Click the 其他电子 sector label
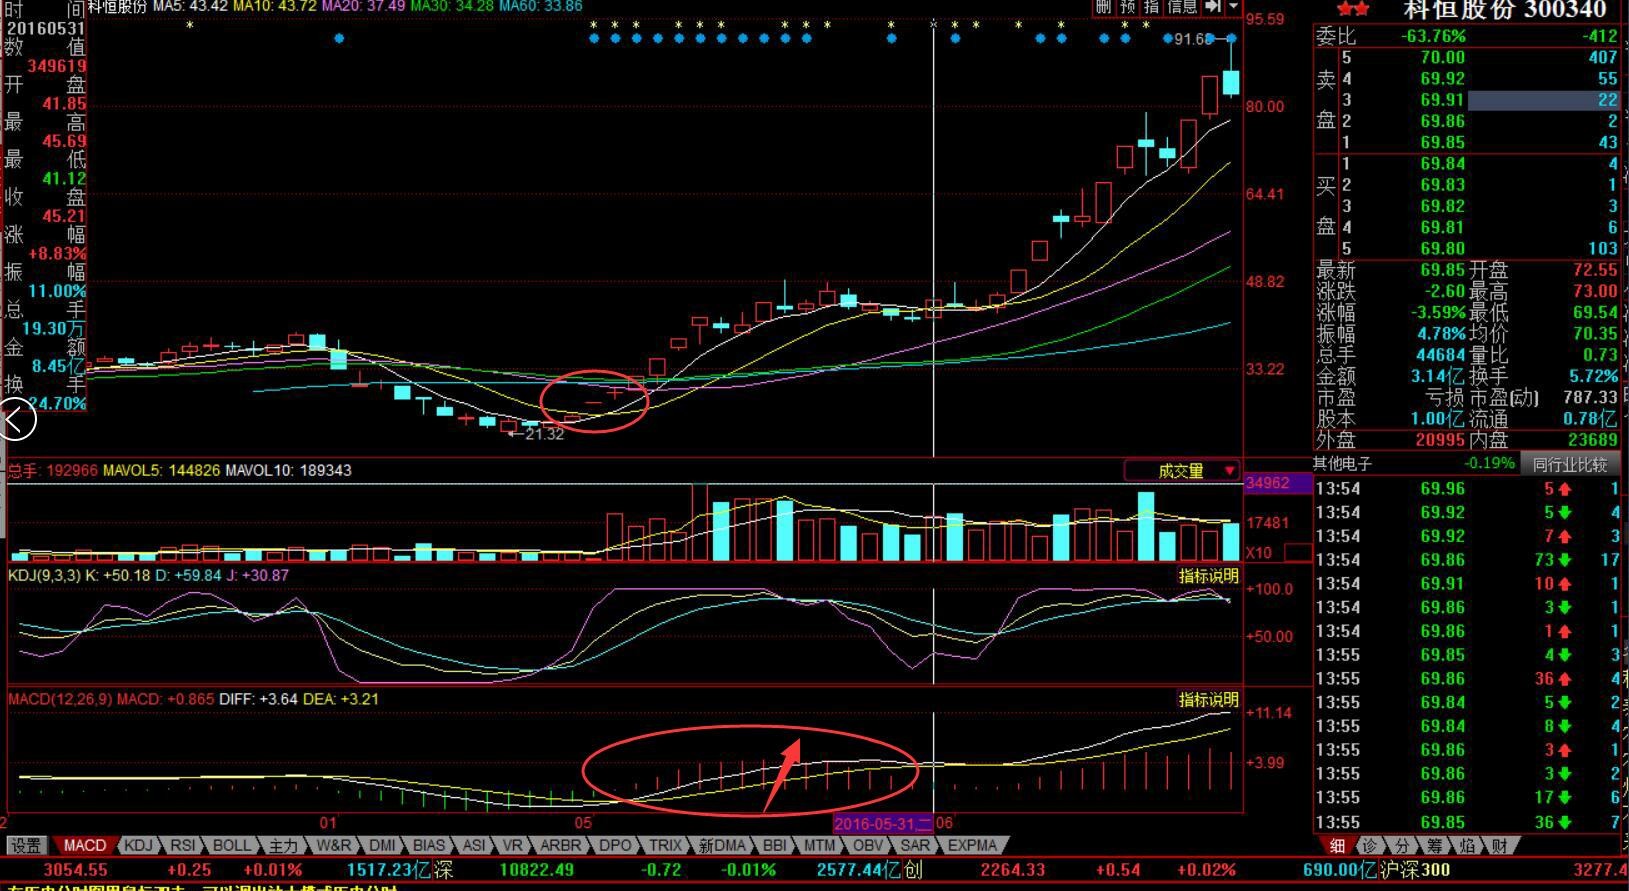Screen dimensions: 1629x891 (x=1342, y=464)
